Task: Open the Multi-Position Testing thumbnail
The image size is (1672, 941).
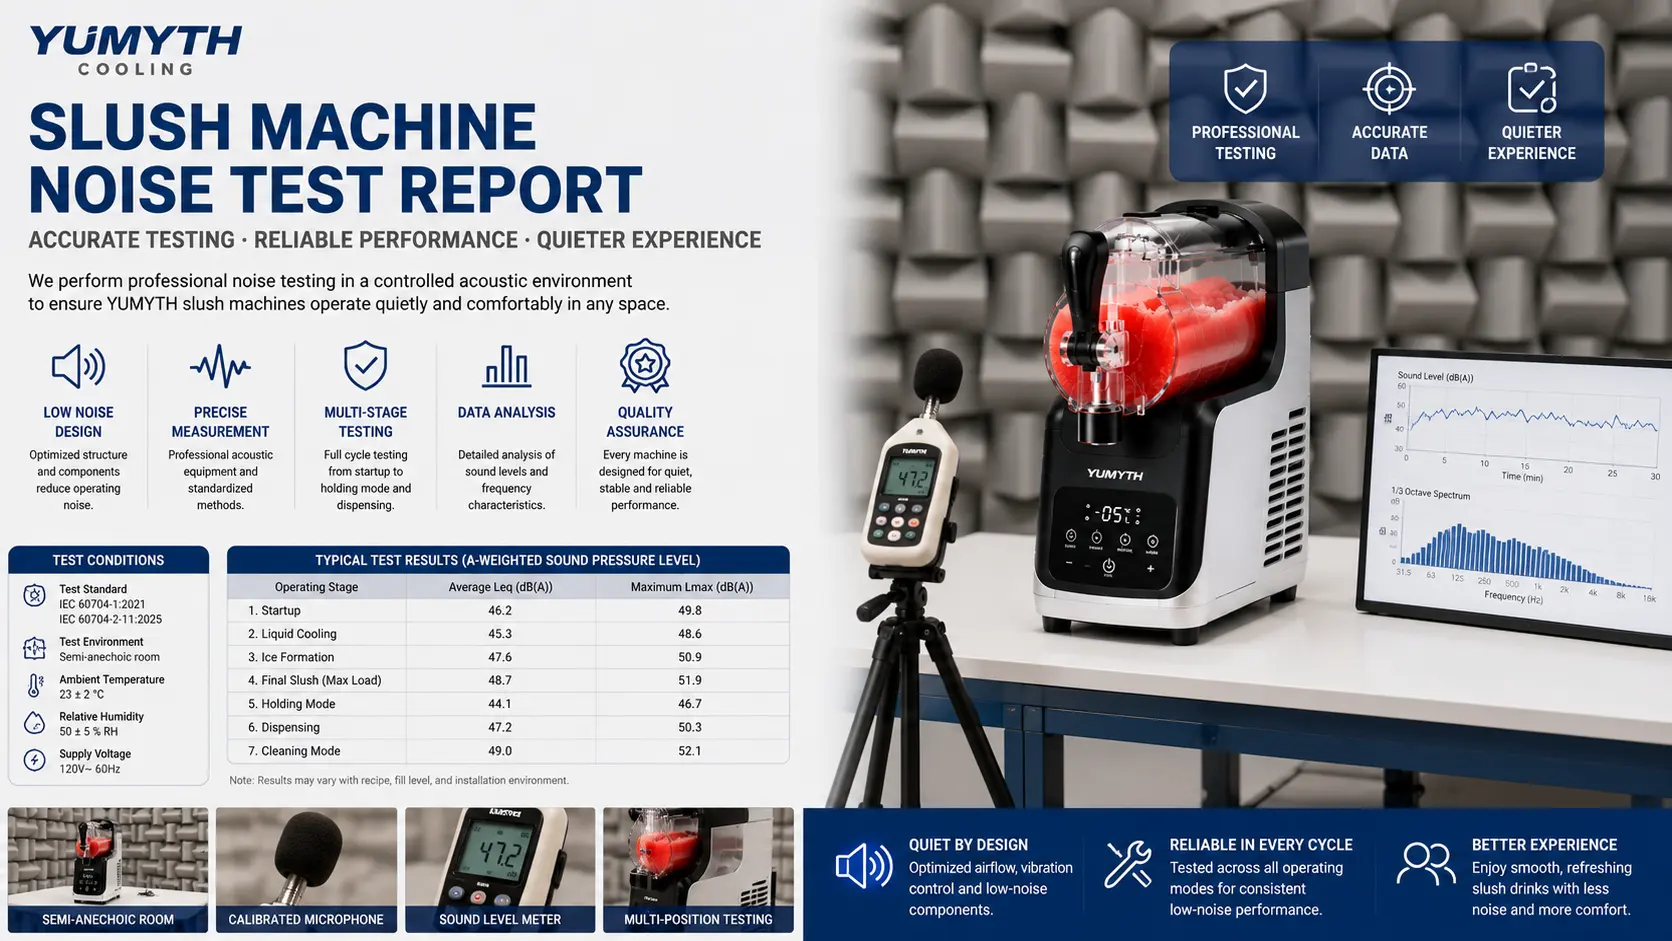Action: (x=698, y=870)
